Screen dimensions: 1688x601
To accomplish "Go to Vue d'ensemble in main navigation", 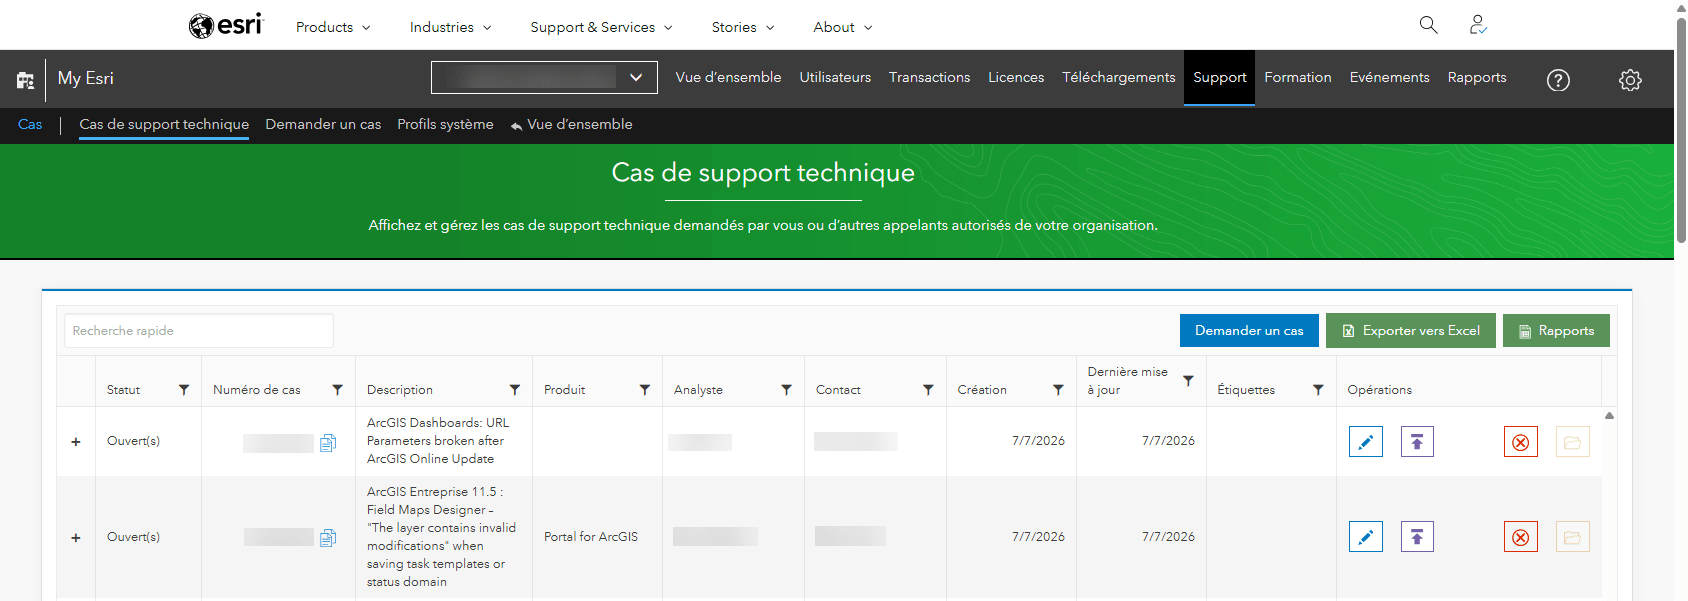I will click(728, 78).
